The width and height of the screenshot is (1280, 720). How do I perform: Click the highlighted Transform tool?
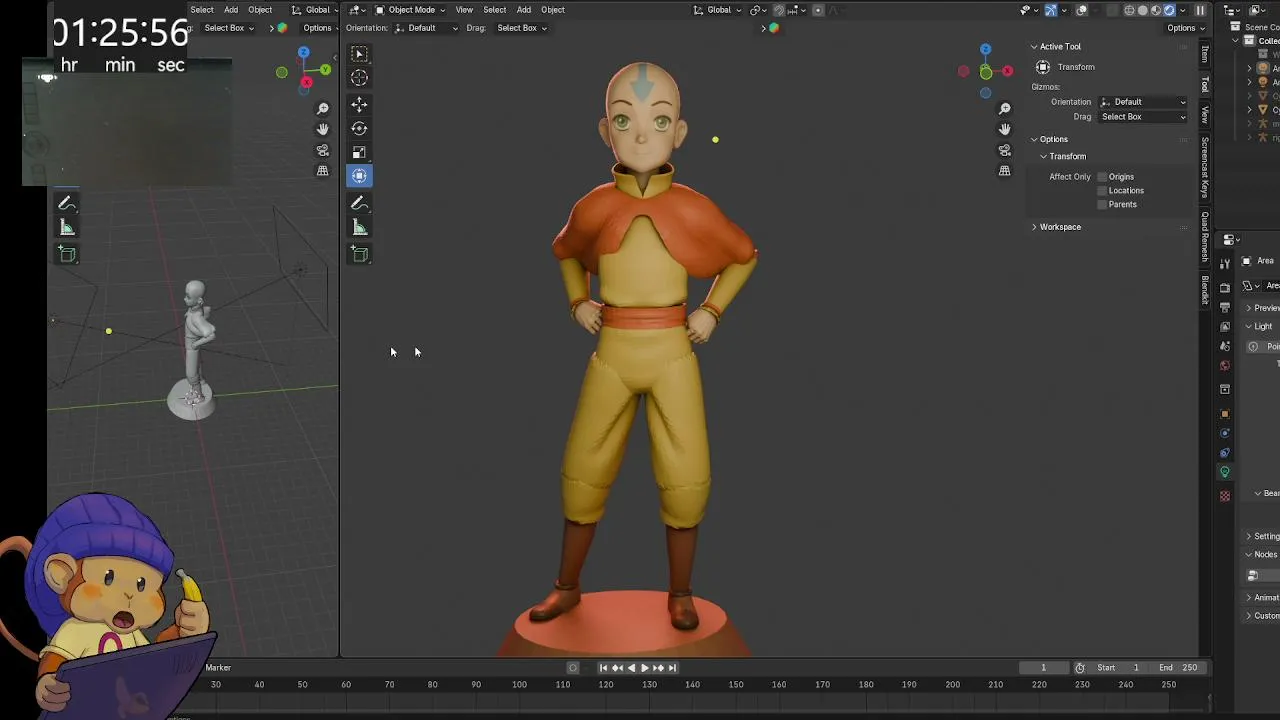(359, 176)
